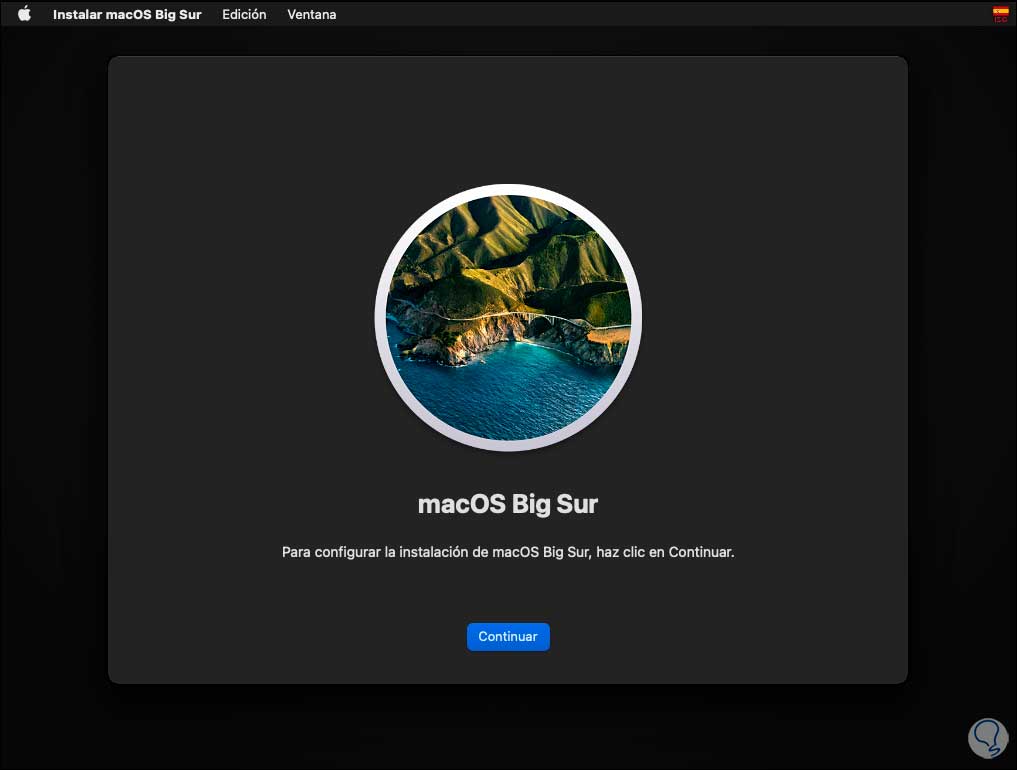Open the Apple menu

click(x=25, y=14)
